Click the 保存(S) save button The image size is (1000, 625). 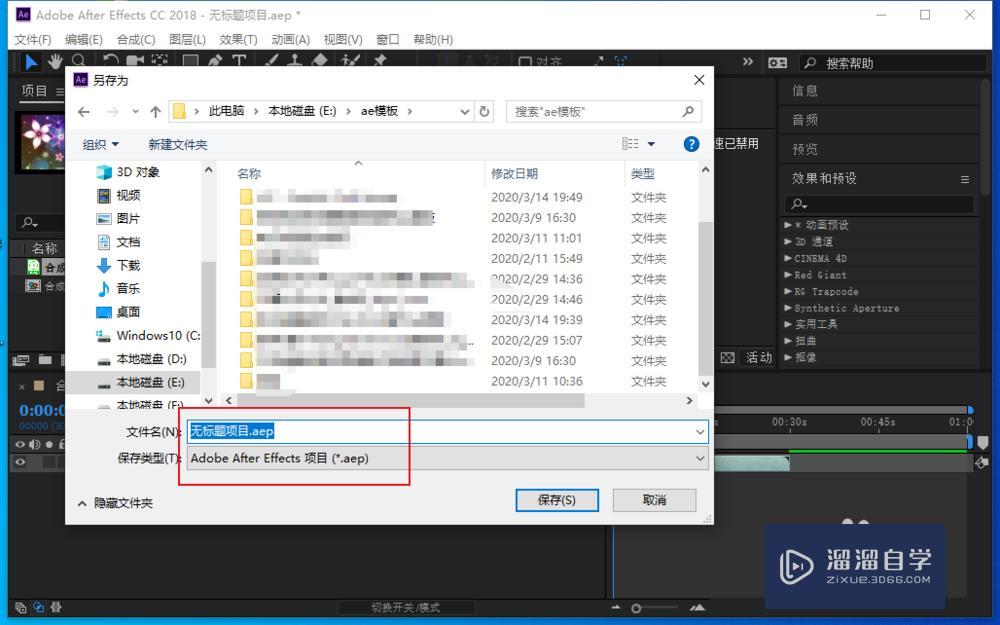[557, 500]
